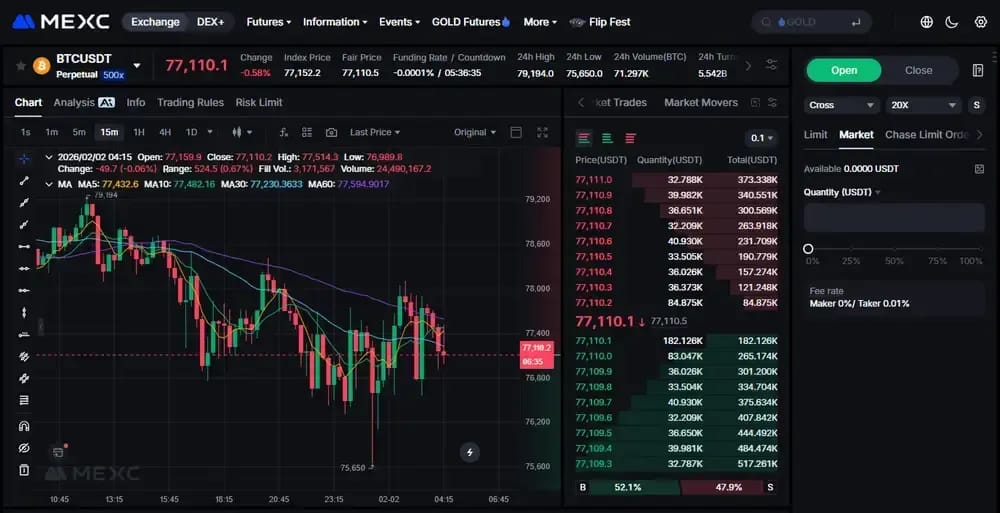This screenshot has height=513, width=1000.
Task: Show only sell orders in orderbook
Action: pos(631,138)
